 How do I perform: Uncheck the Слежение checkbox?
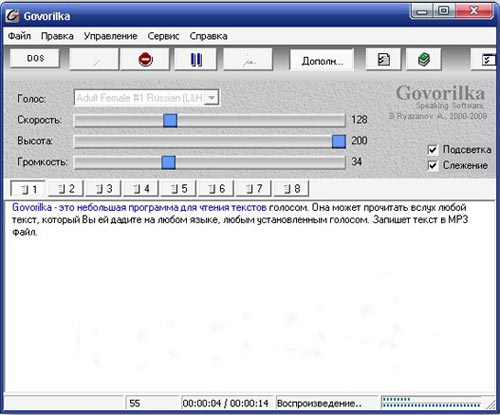[x=433, y=165]
